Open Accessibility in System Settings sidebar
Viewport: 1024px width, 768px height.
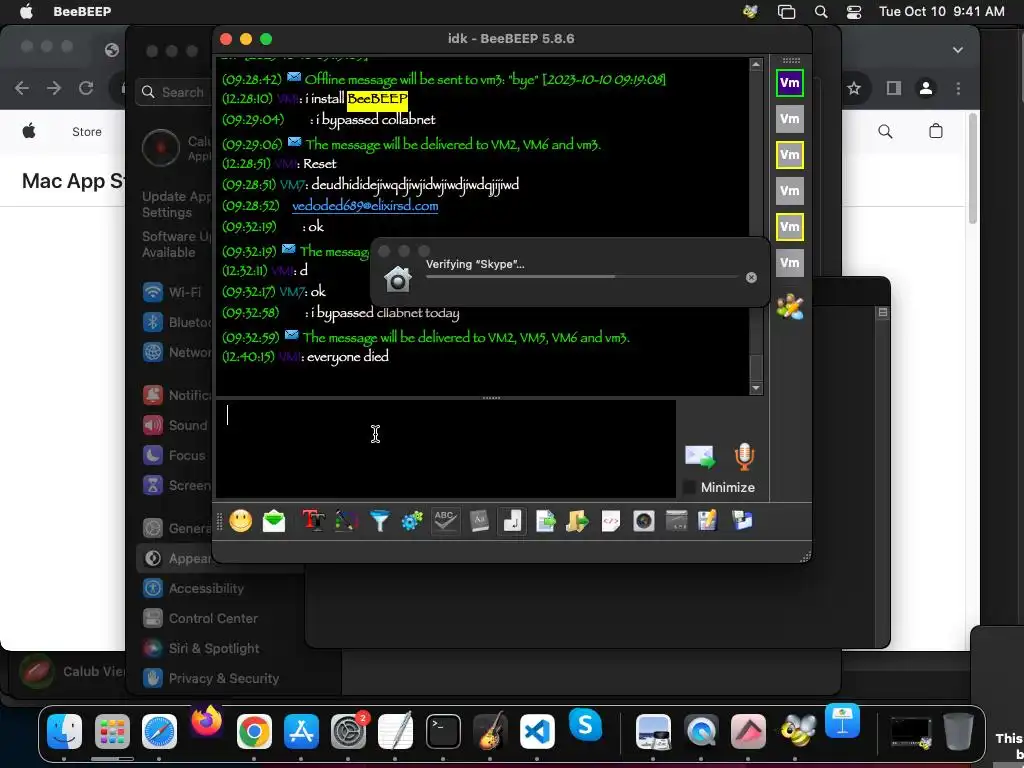194,588
